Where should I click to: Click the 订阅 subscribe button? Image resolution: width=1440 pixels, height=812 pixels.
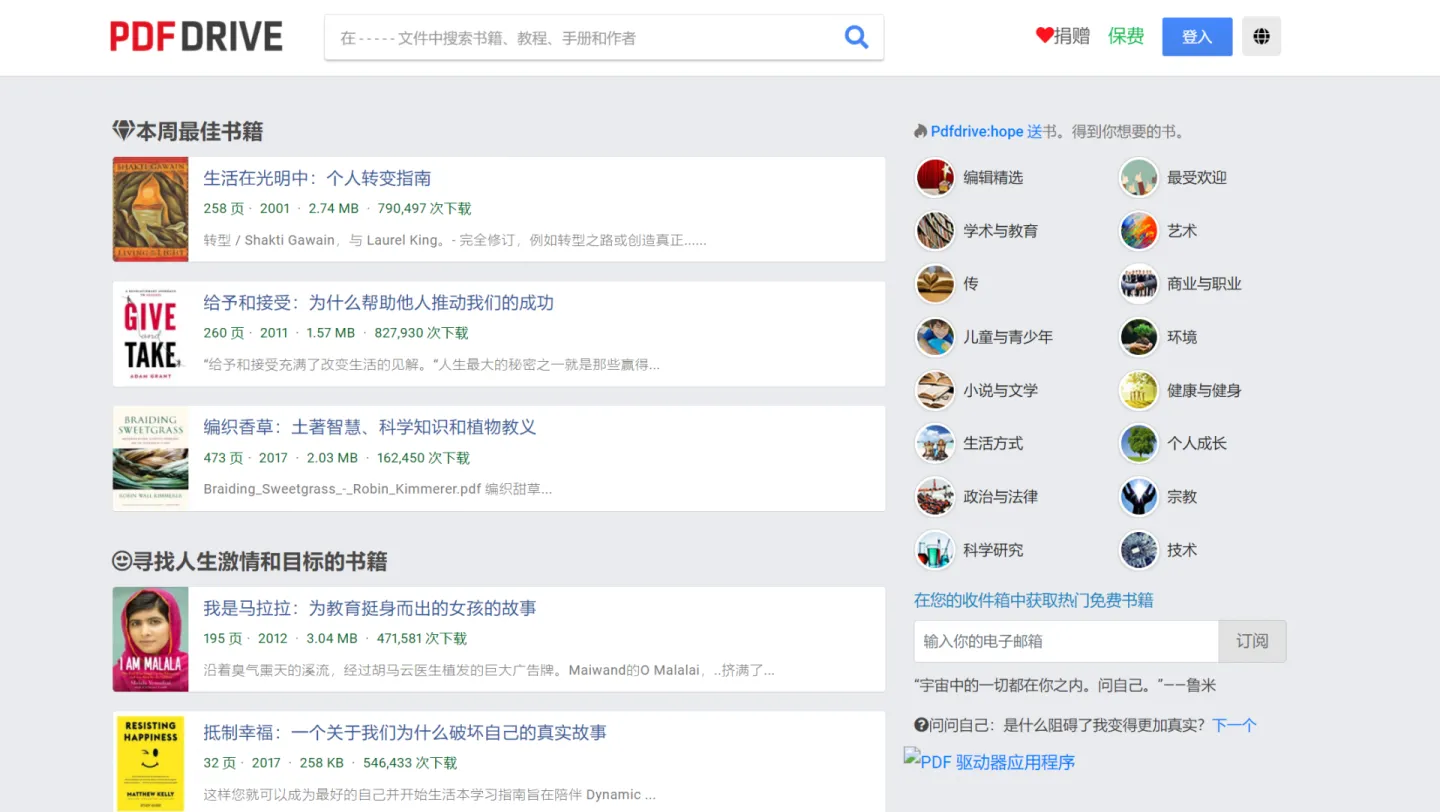coord(1252,641)
